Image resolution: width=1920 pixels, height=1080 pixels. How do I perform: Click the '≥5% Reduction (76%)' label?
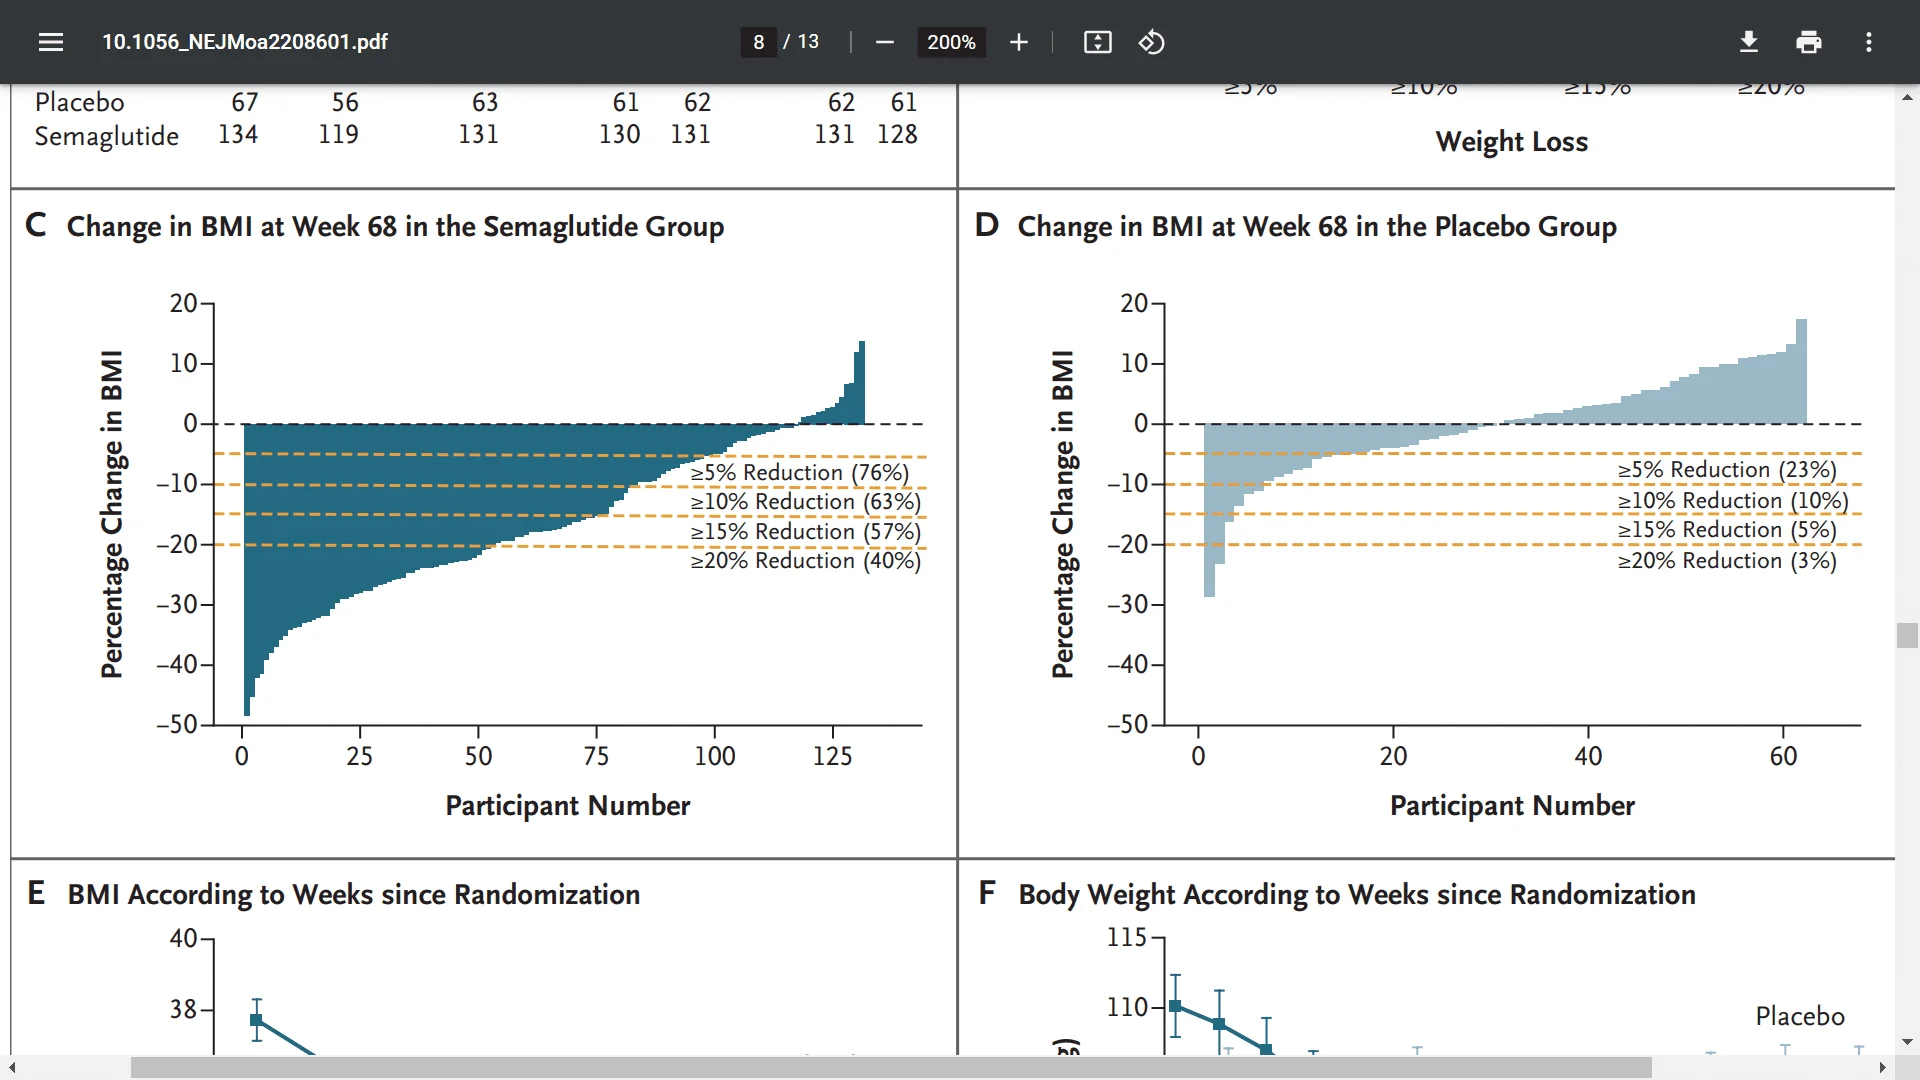(x=800, y=472)
